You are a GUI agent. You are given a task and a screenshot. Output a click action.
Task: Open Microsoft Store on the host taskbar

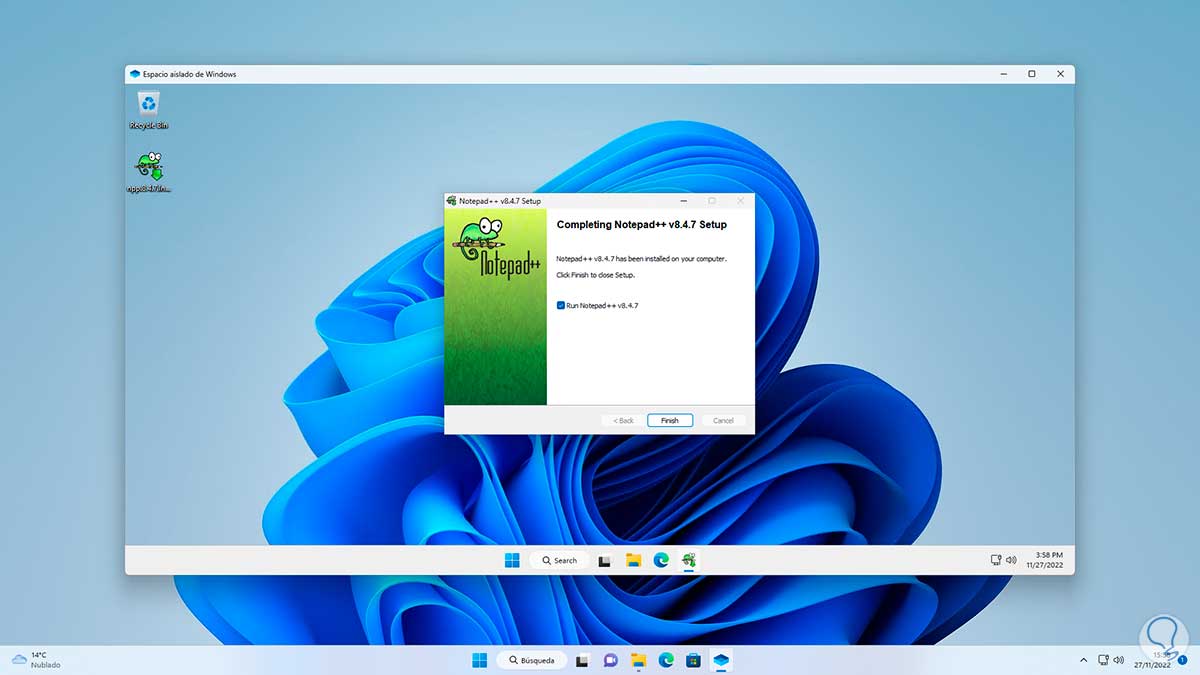click(694, 660)
